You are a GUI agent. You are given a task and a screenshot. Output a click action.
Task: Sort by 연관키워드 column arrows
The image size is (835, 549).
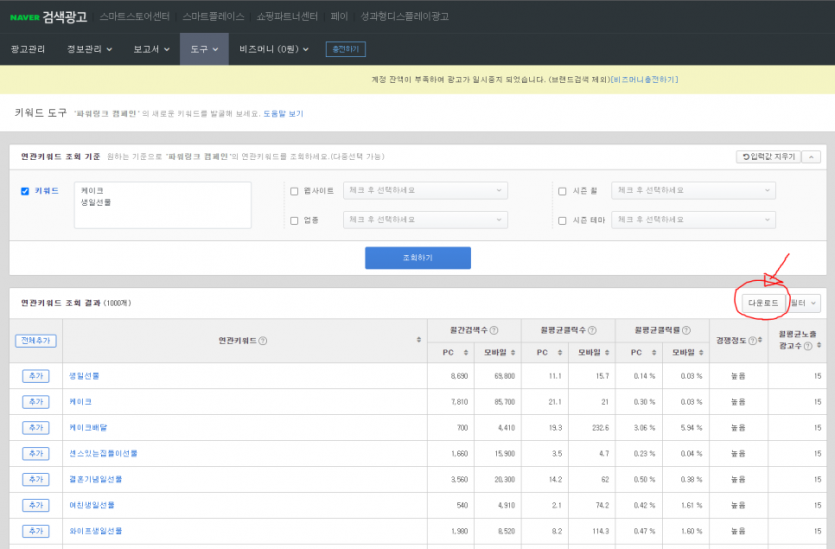[419, 340]
